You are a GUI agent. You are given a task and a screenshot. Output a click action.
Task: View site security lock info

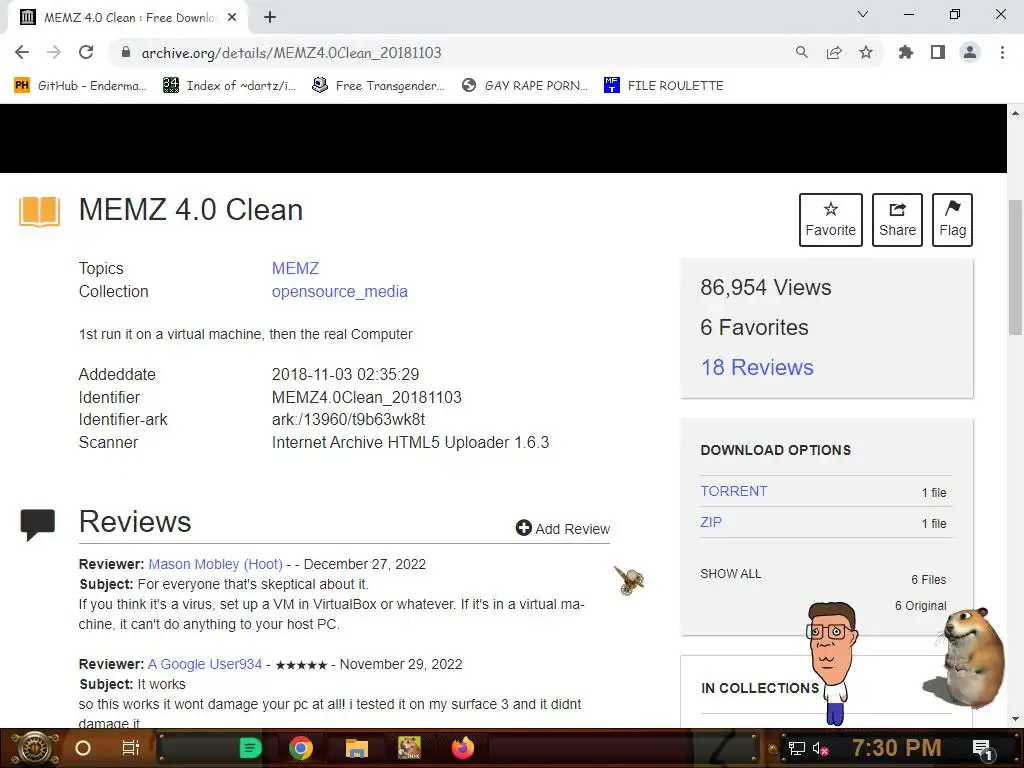coord(126,52)
